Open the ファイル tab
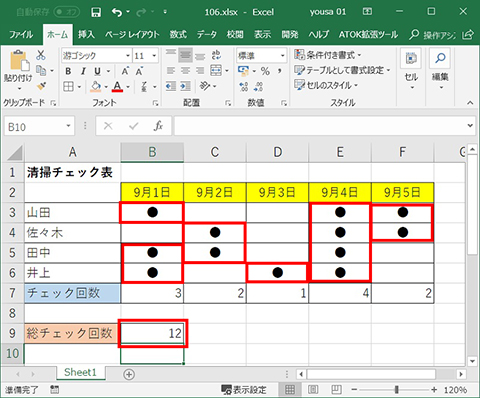This screenshot has width=480, height=398. (21, 35)
